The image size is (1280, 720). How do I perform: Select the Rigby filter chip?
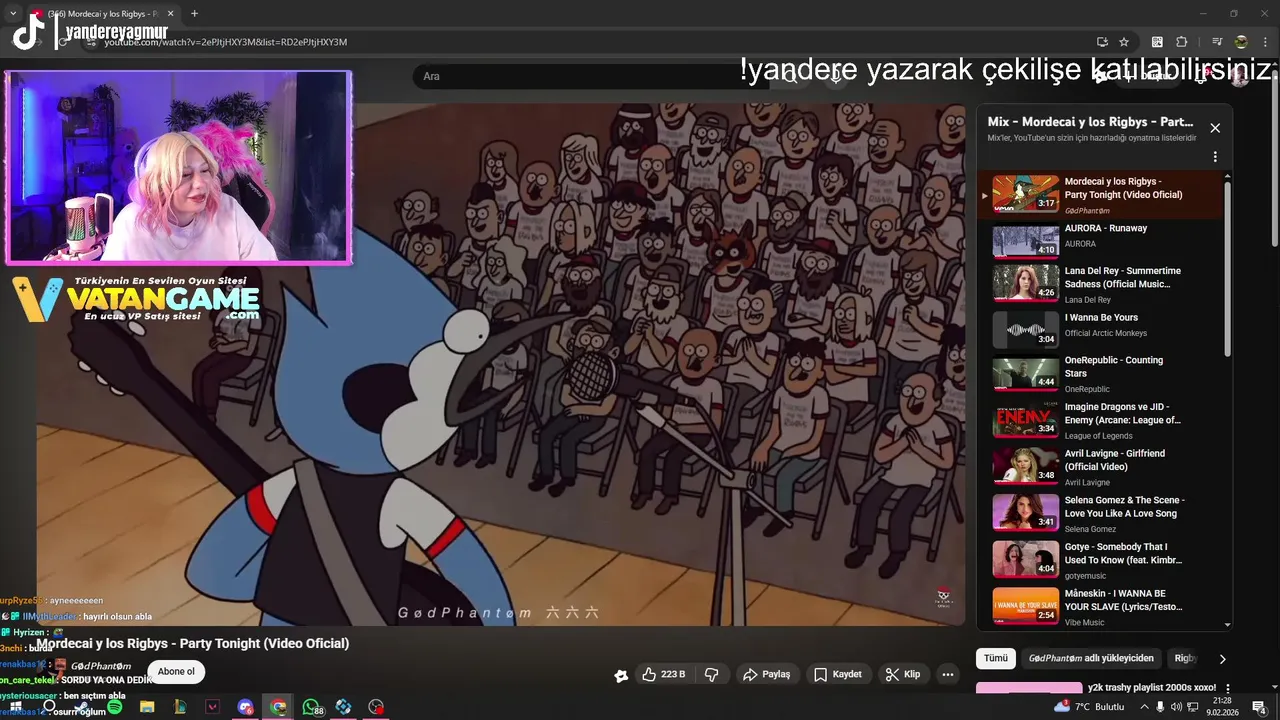(x=1186, y=658)
